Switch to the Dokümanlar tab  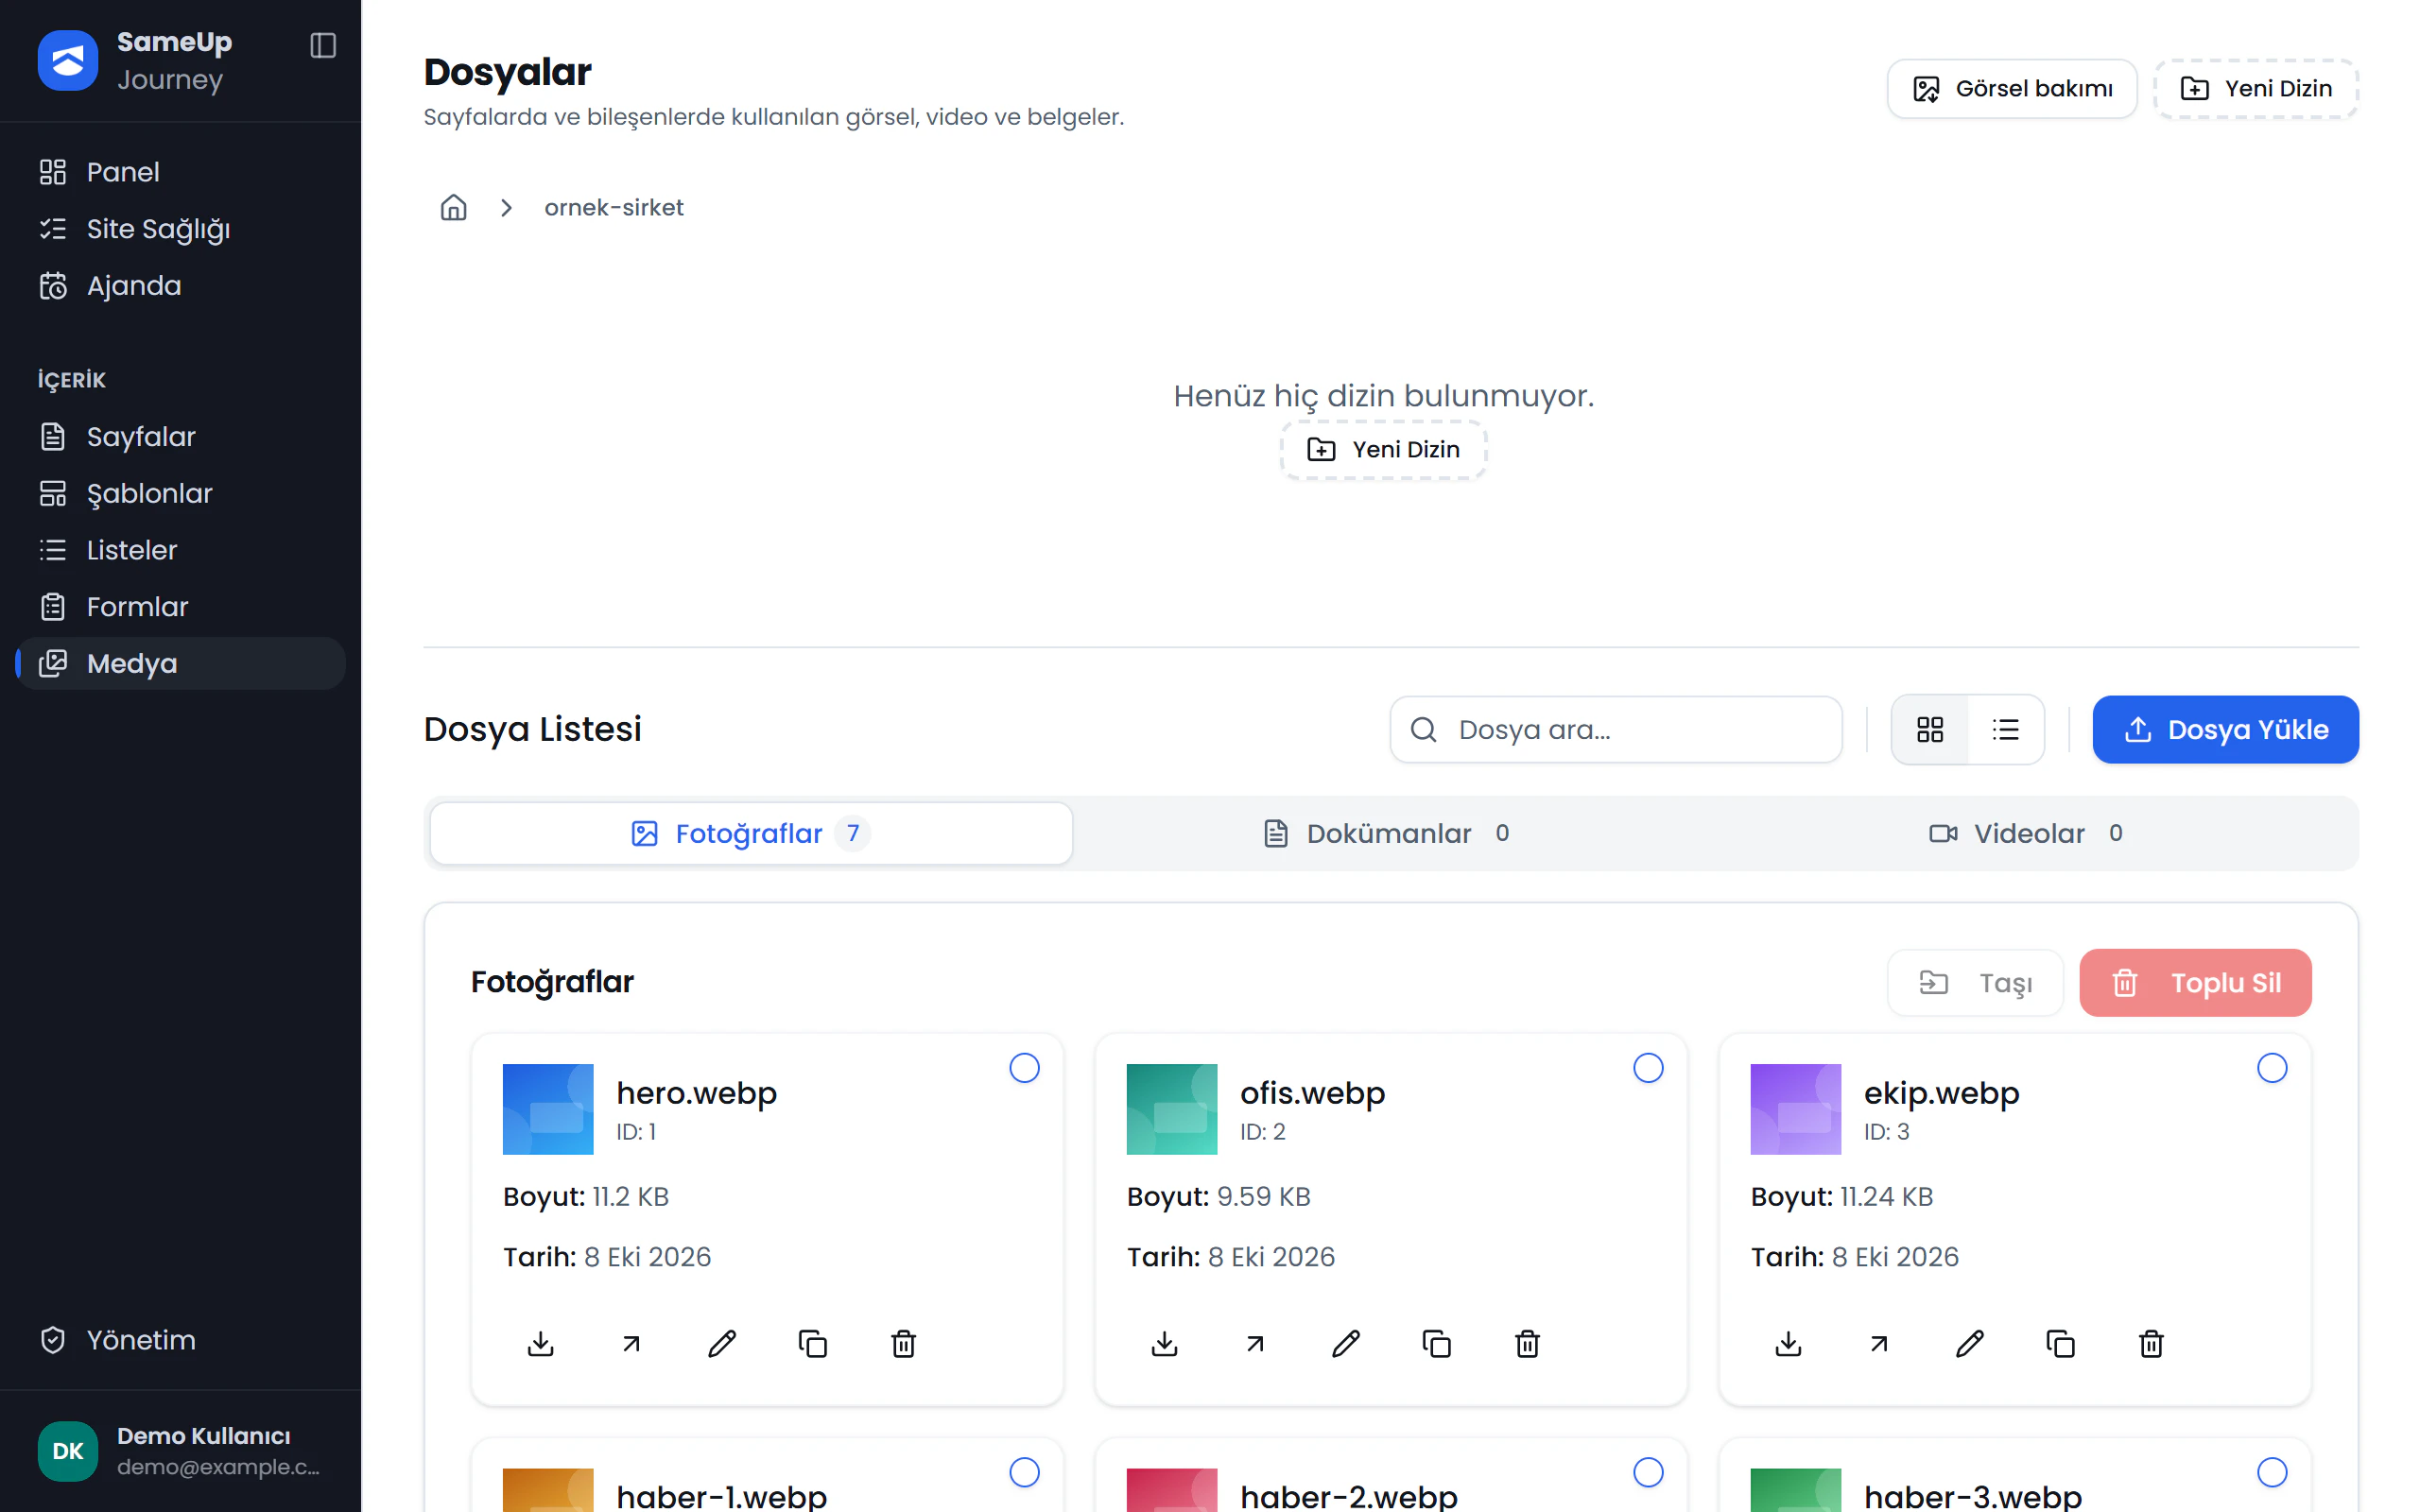point(1390,833)
